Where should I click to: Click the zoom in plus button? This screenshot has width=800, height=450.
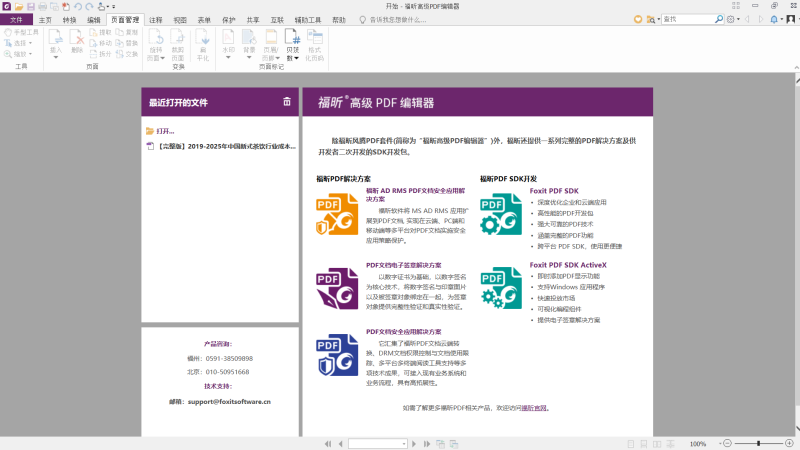coord(789,443)
